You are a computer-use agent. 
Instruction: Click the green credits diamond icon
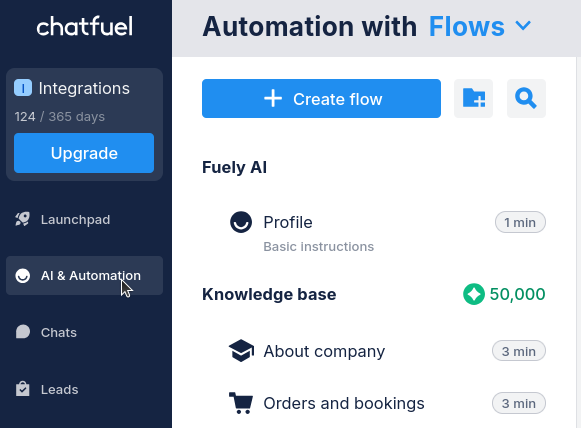474,294
